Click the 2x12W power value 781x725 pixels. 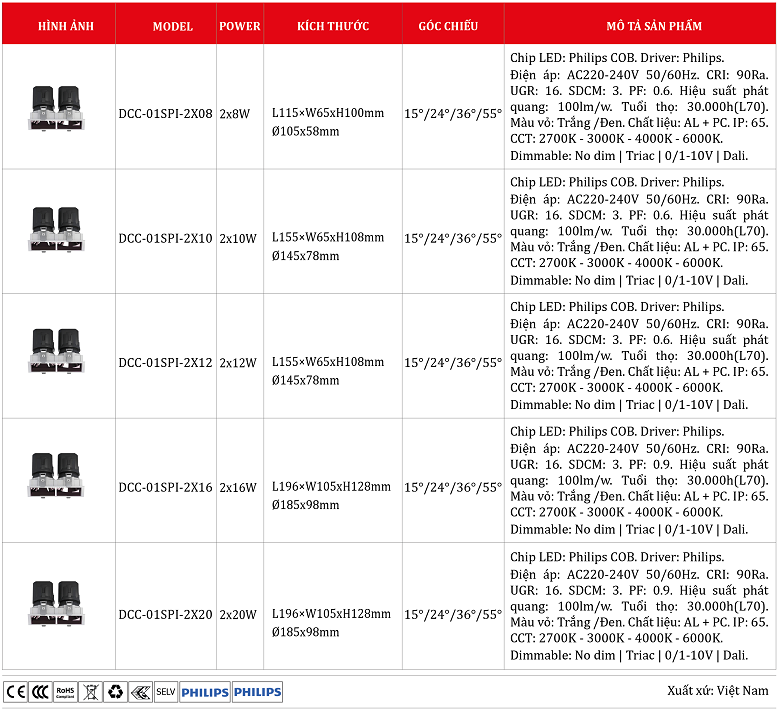[x=238, y=362]
